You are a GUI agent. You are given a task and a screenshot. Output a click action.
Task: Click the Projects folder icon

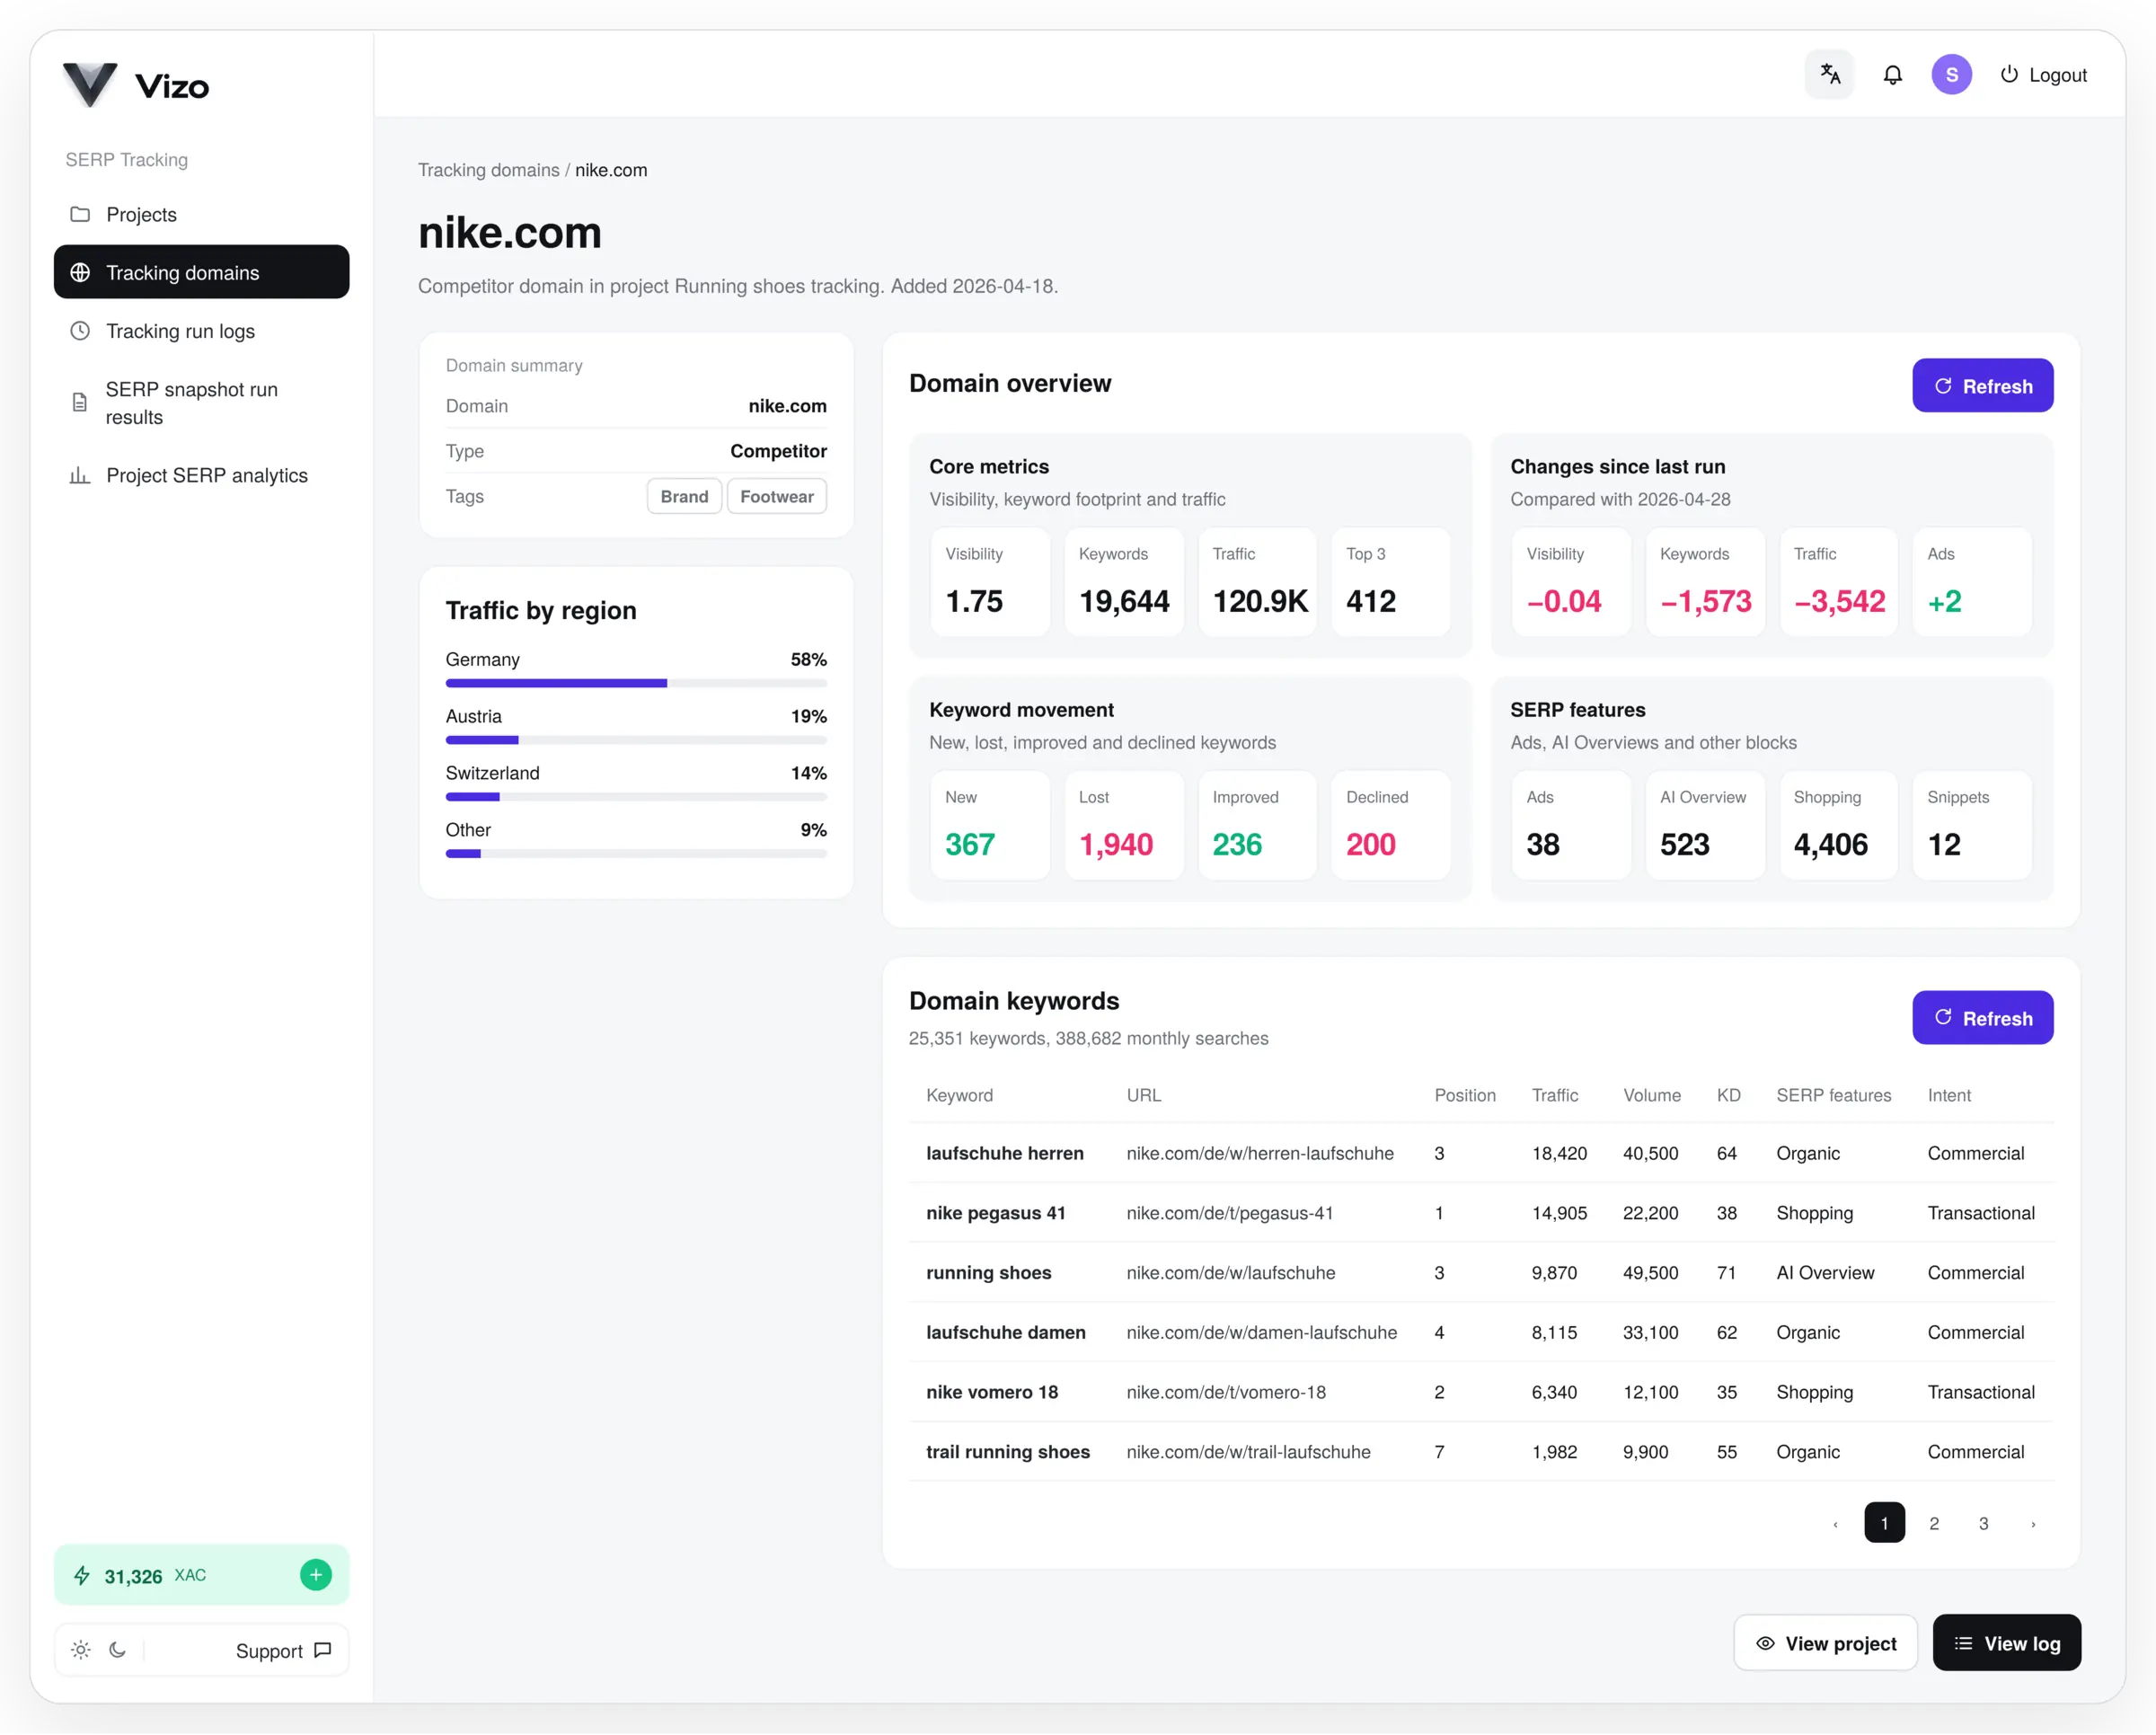click(x=80, y=214)
